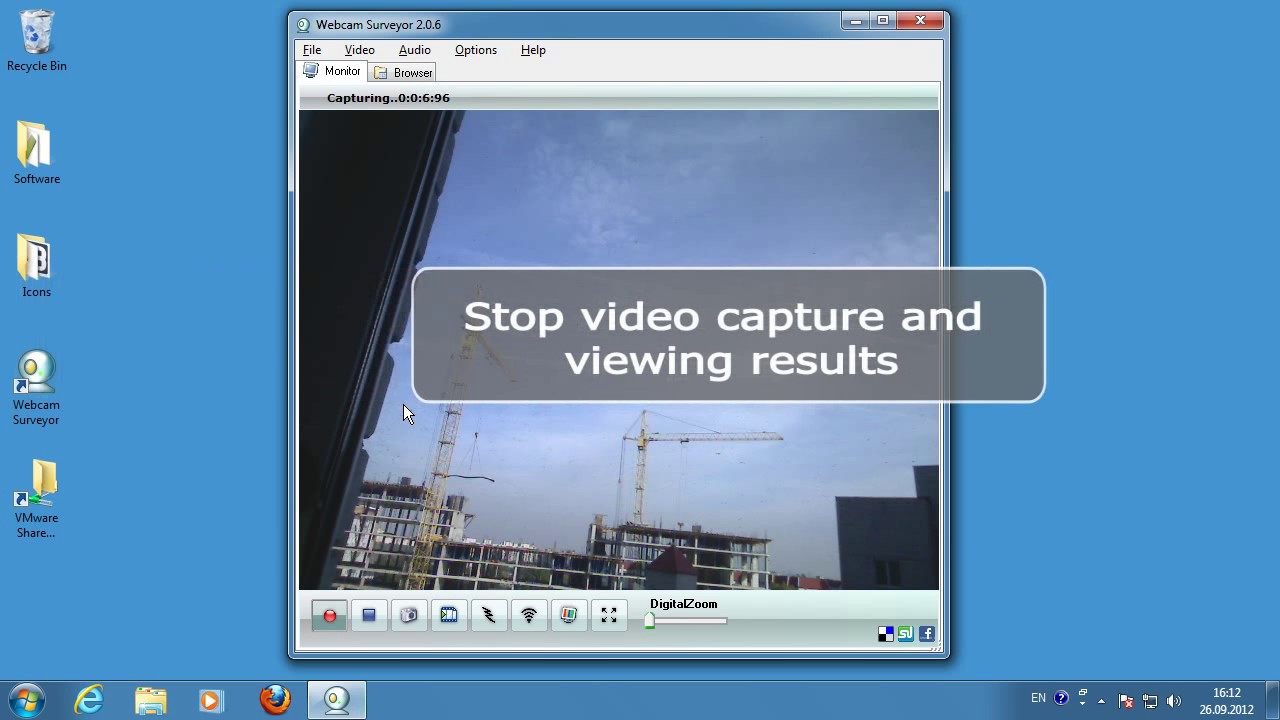Click the blue help question mark tray icon

[1061, 698]
